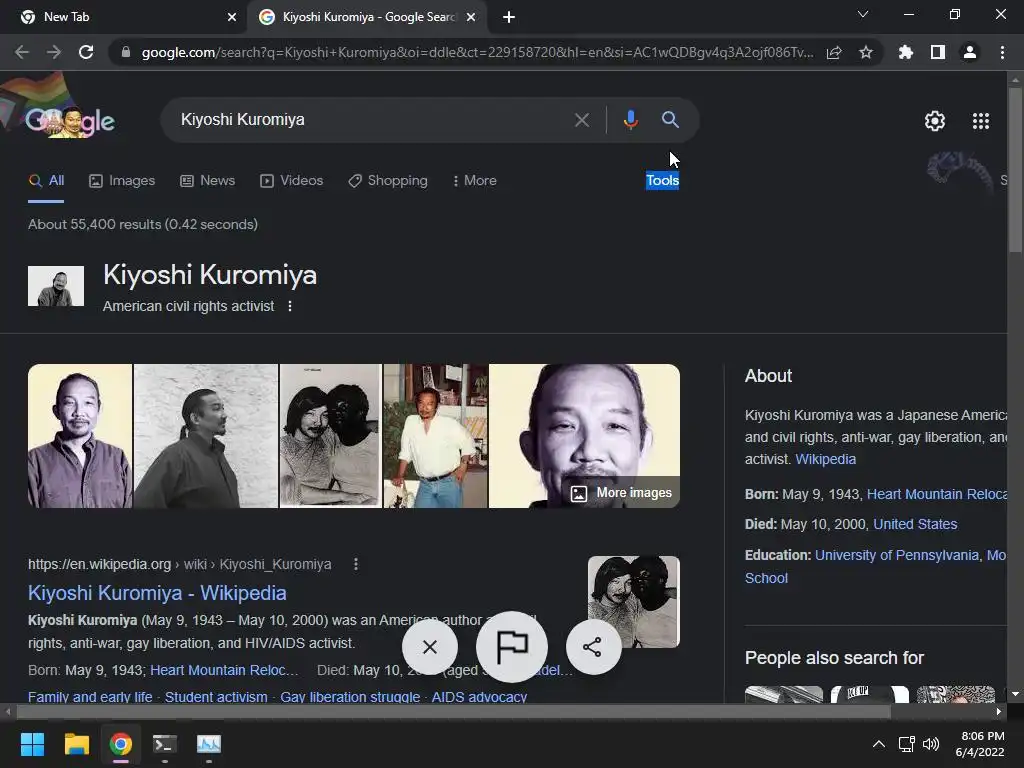The width and height of the screenshot is (1024, 768).
Task: Close the doodle overlay with X button
Action: point(430,647)
